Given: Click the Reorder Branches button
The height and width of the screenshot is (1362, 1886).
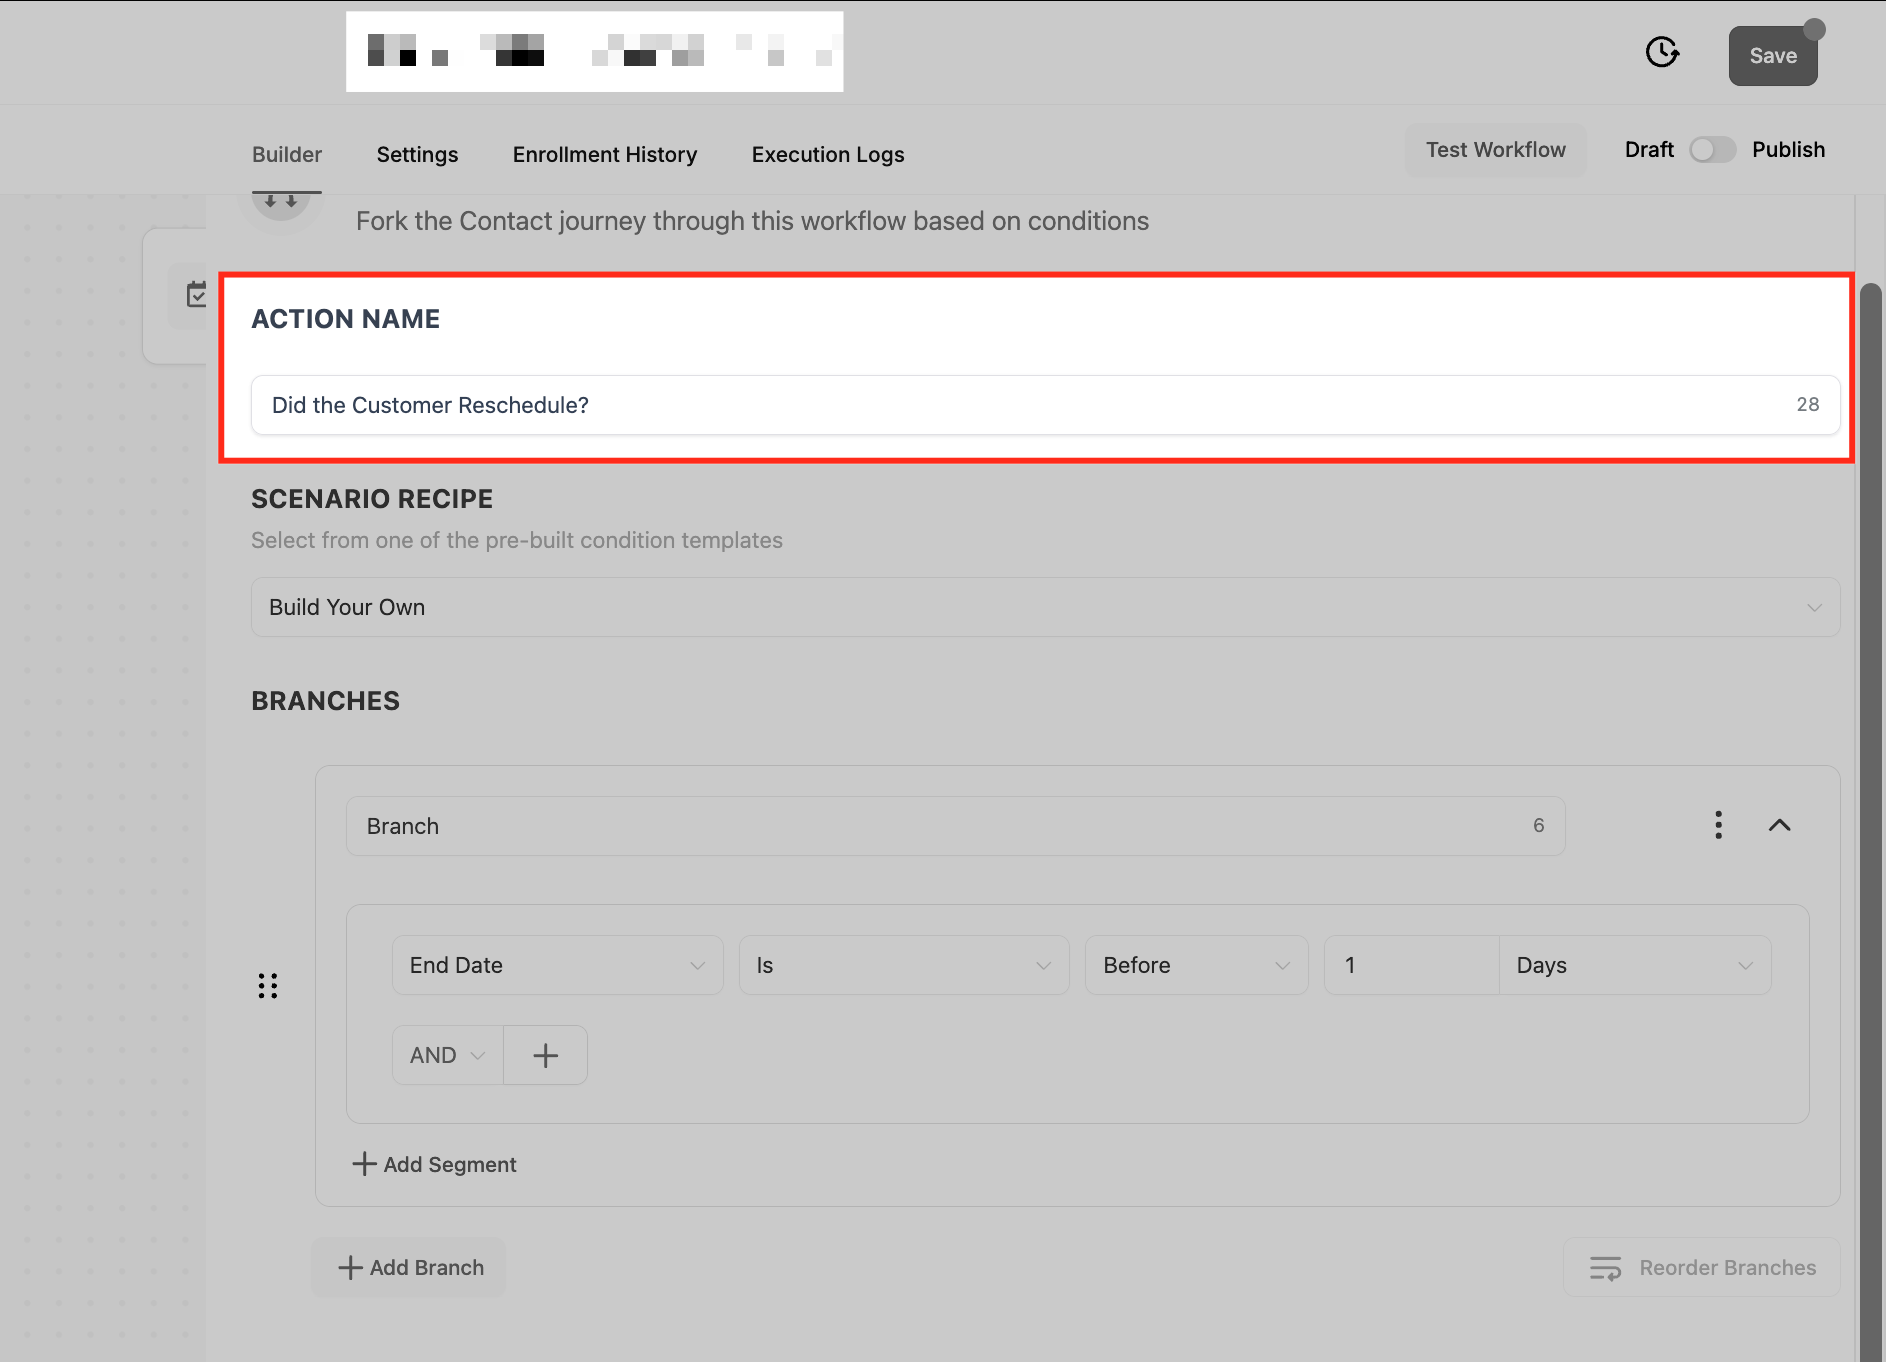Looking at the screenshot, I should [1701, 1267].
